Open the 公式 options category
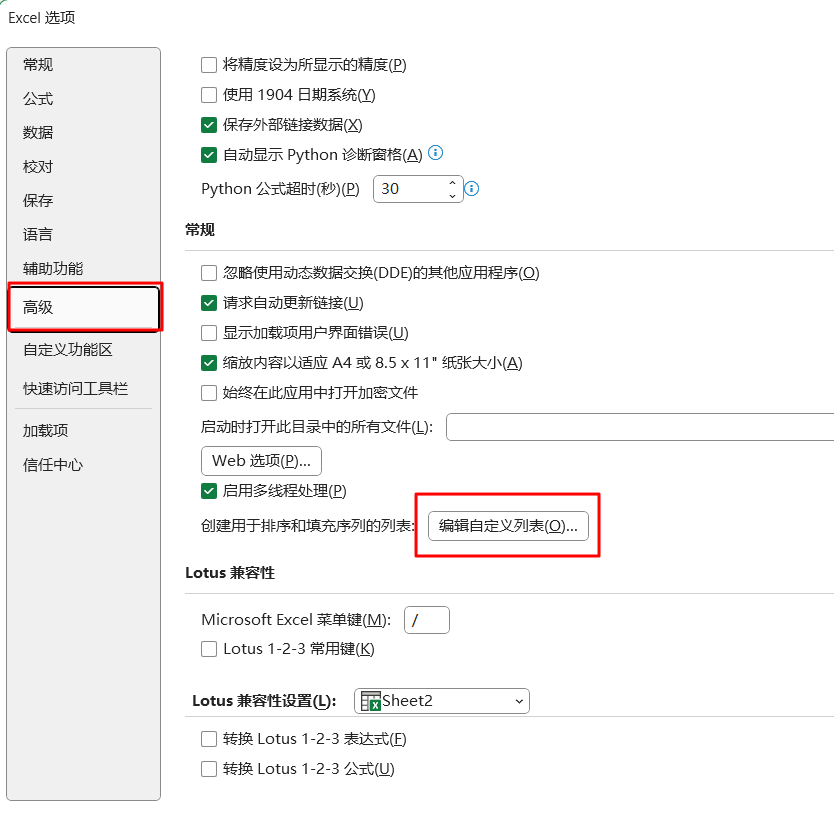 tap(38, 99)
